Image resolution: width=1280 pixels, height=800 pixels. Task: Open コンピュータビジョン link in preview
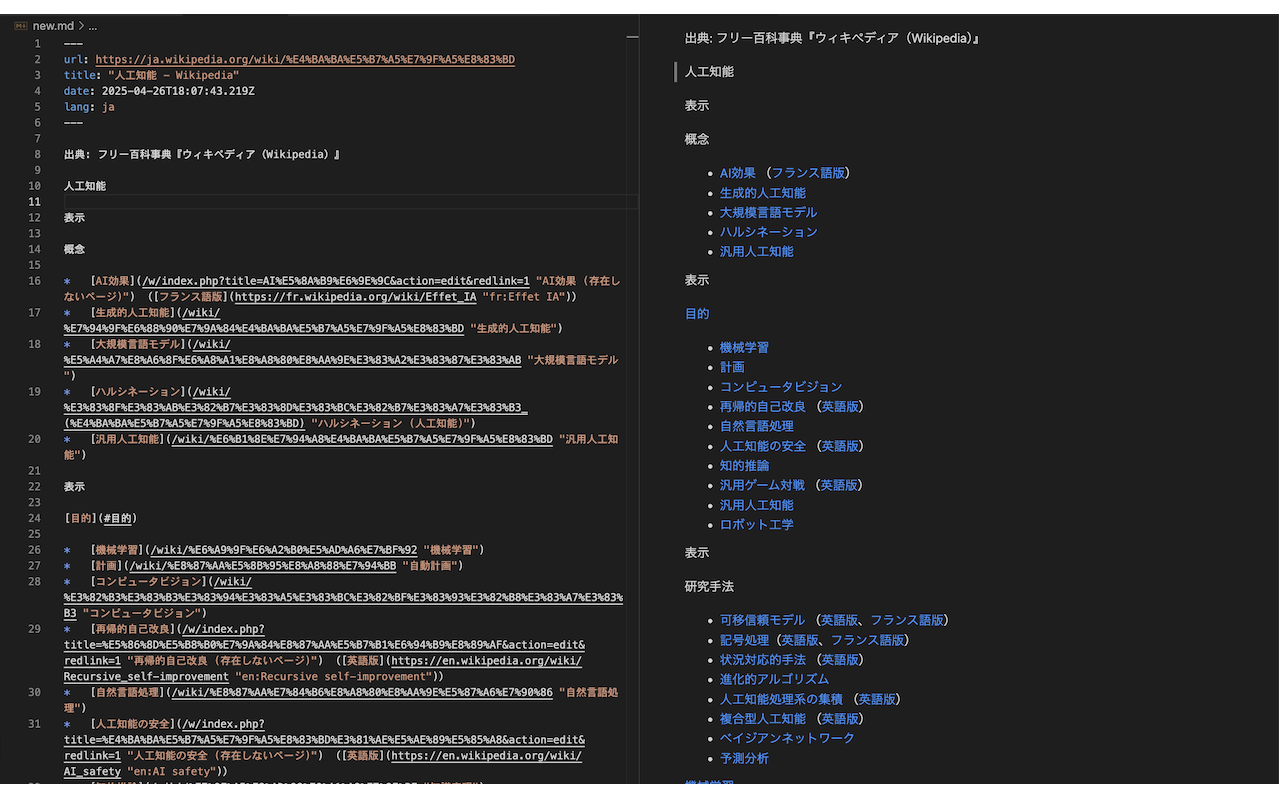pos(781,387)
